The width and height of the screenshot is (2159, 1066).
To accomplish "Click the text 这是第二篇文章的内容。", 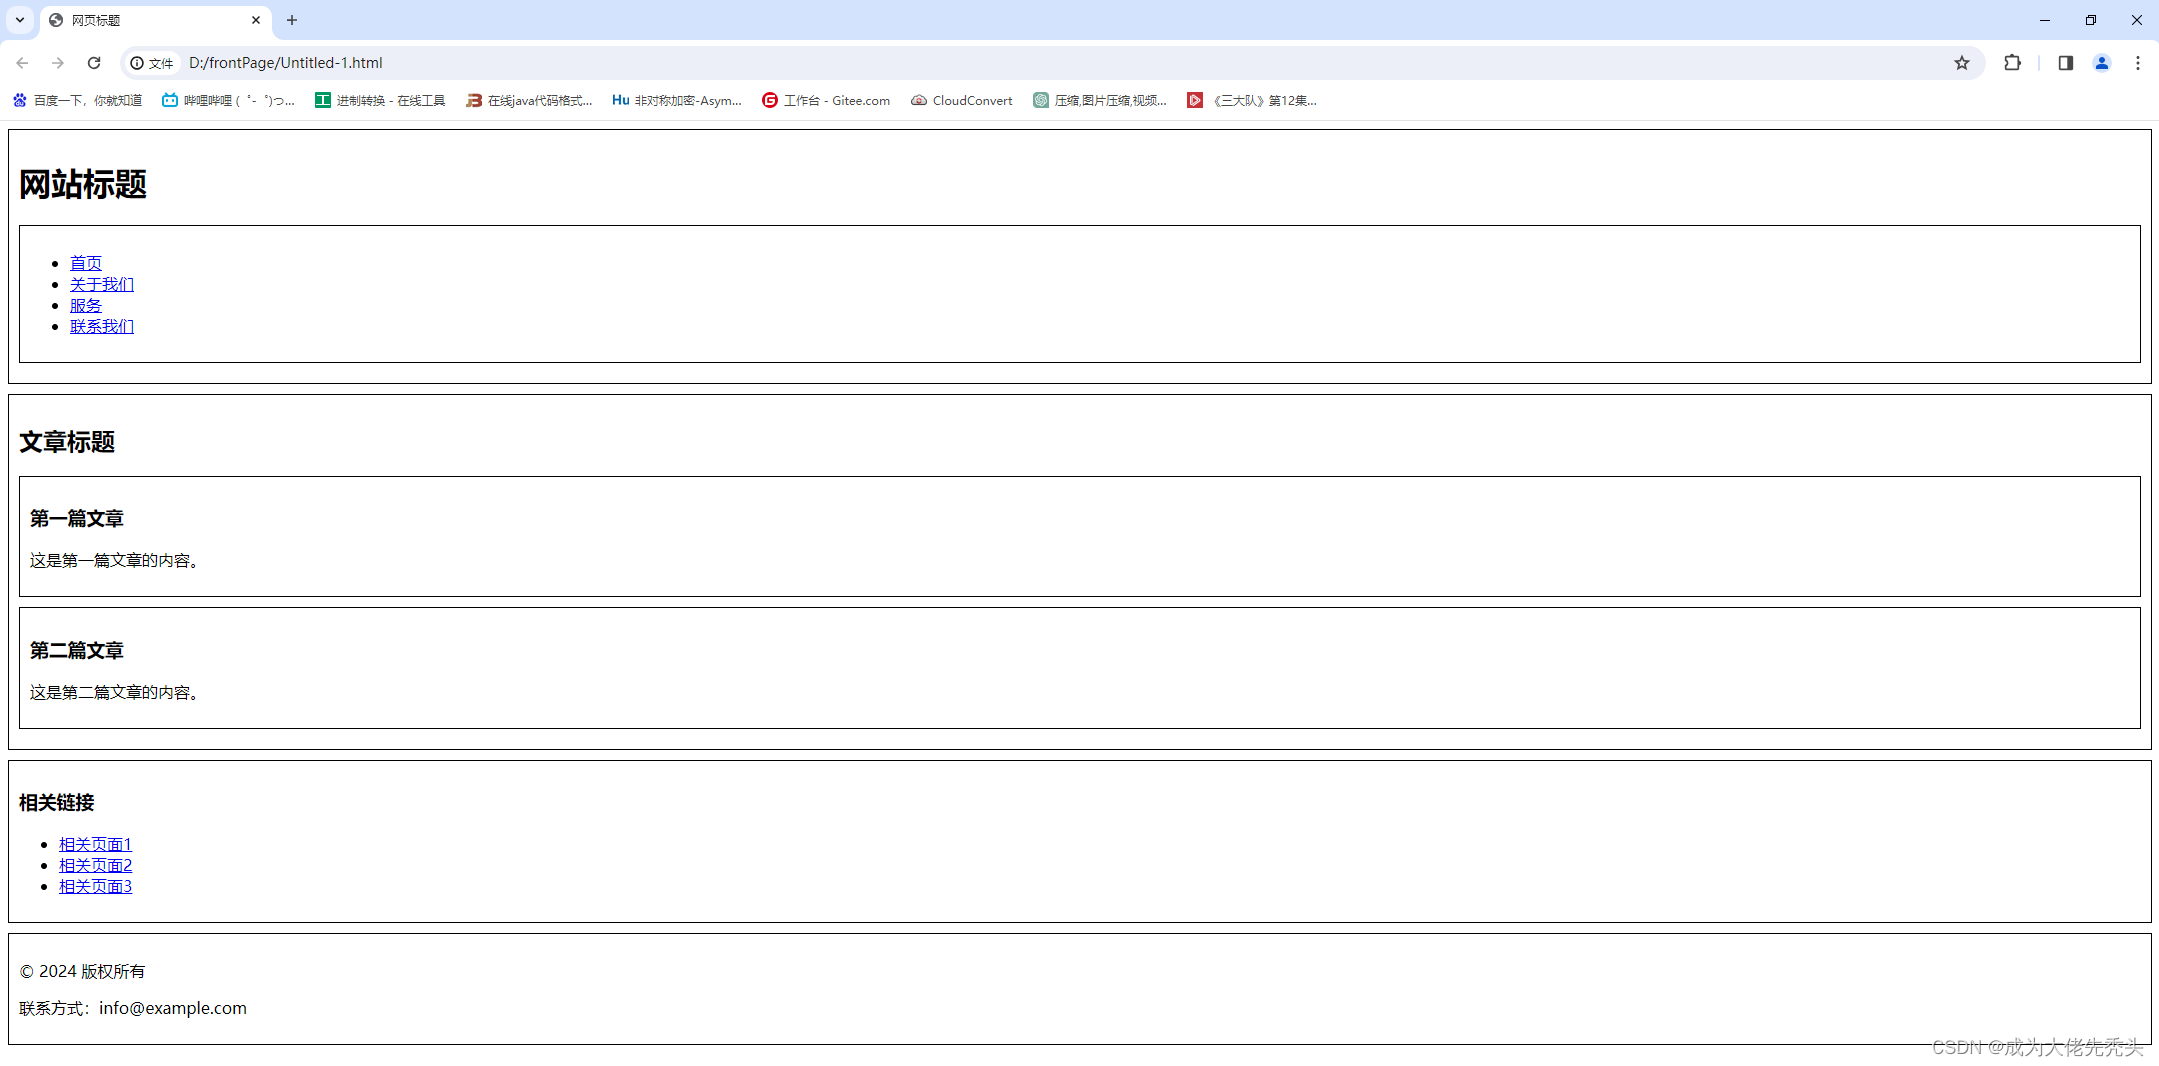I will tap(116, 692).
